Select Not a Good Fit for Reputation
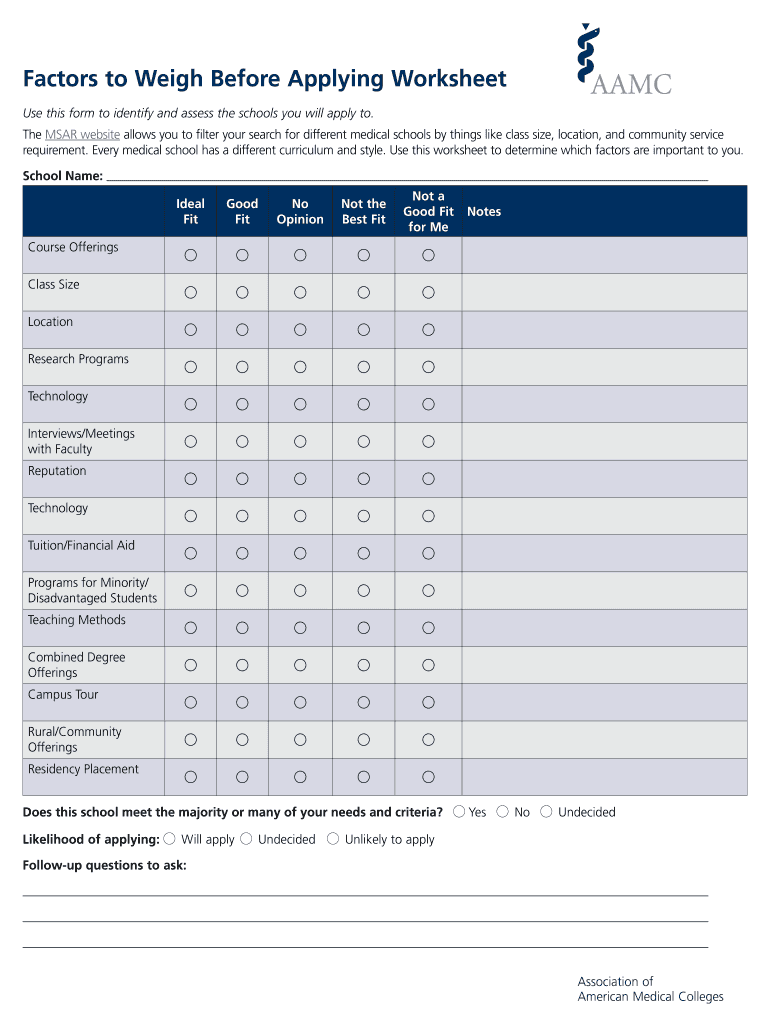 coord(428,479)
